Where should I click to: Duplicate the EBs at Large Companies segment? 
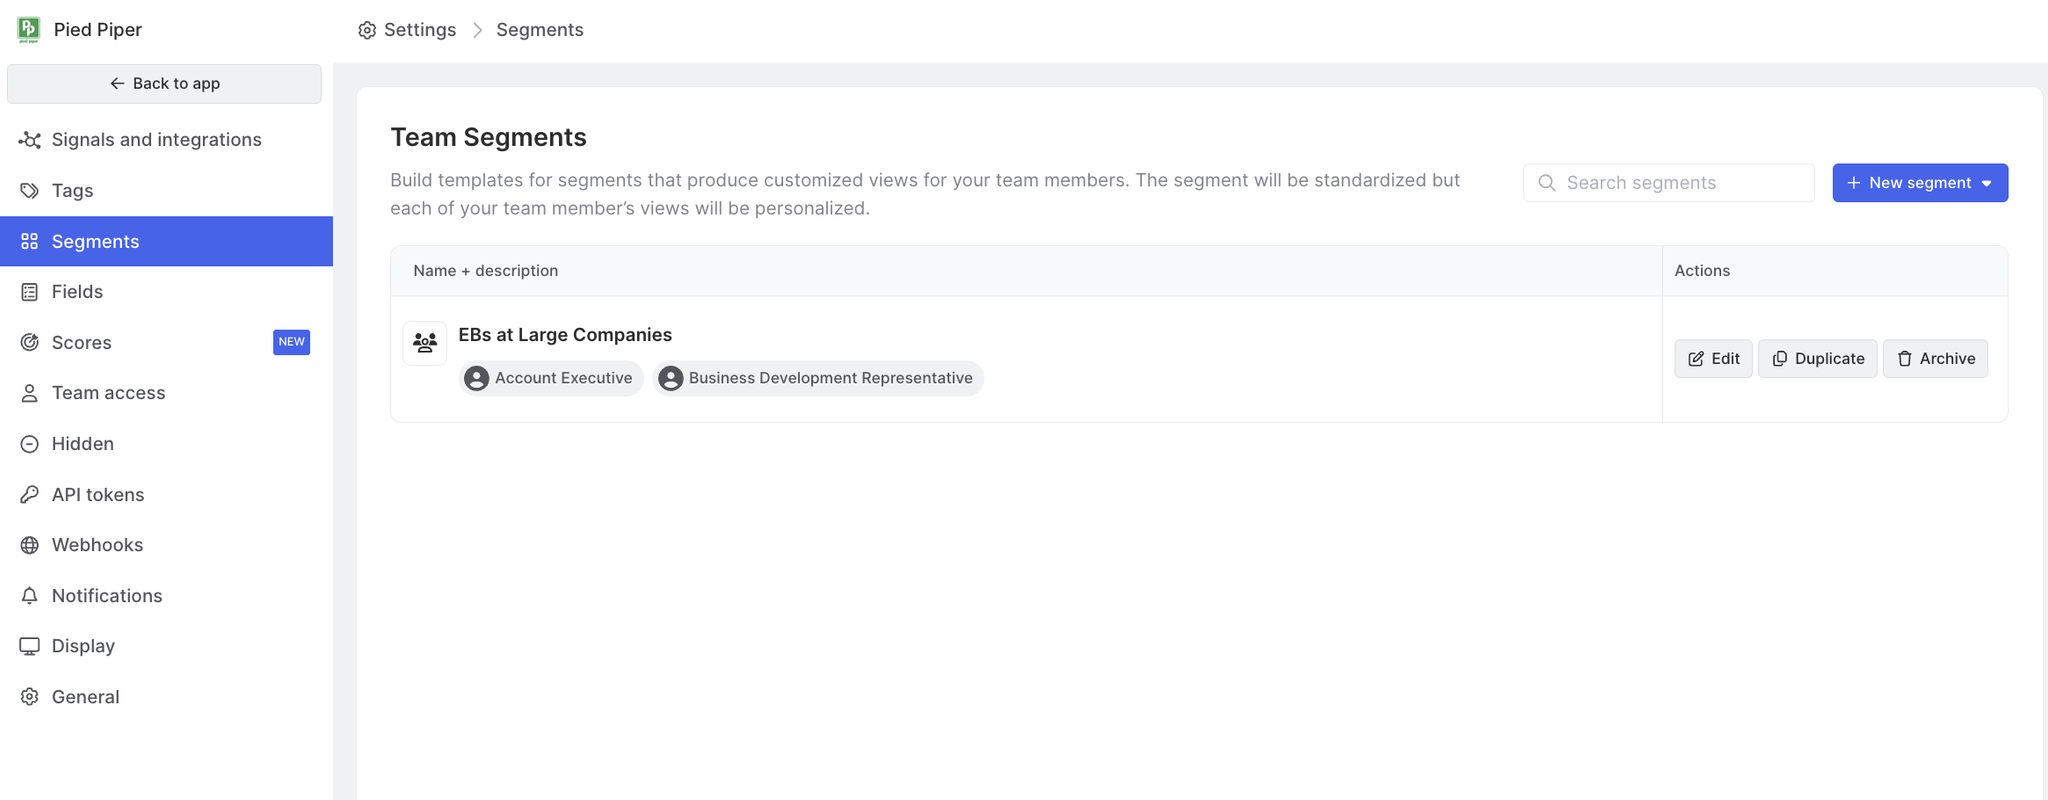(1817, 359)
